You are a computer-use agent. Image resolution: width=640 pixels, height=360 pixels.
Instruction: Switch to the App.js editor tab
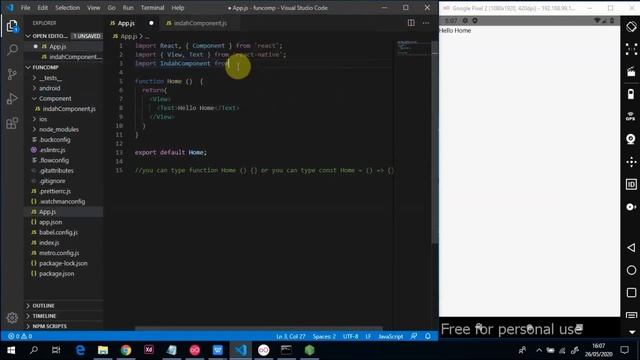pyautogui.click(x=131, y=23)
